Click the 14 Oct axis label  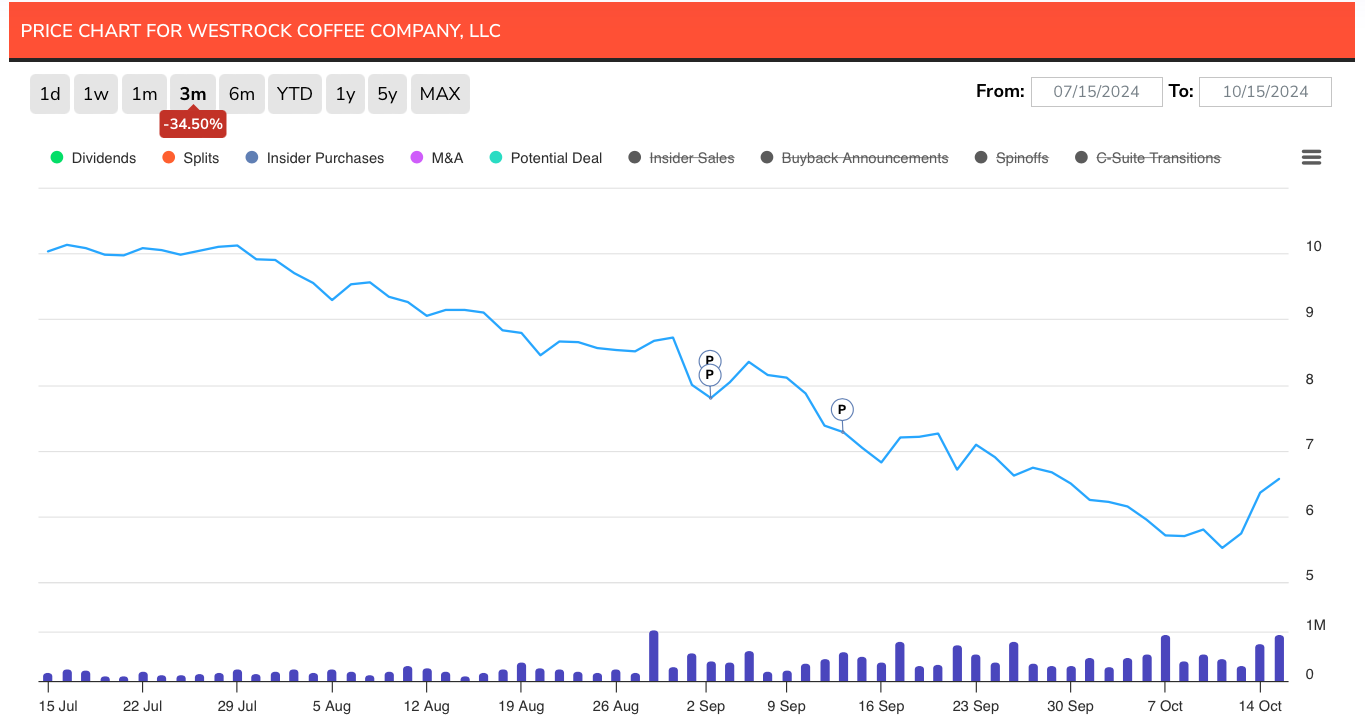[1259, 705]
